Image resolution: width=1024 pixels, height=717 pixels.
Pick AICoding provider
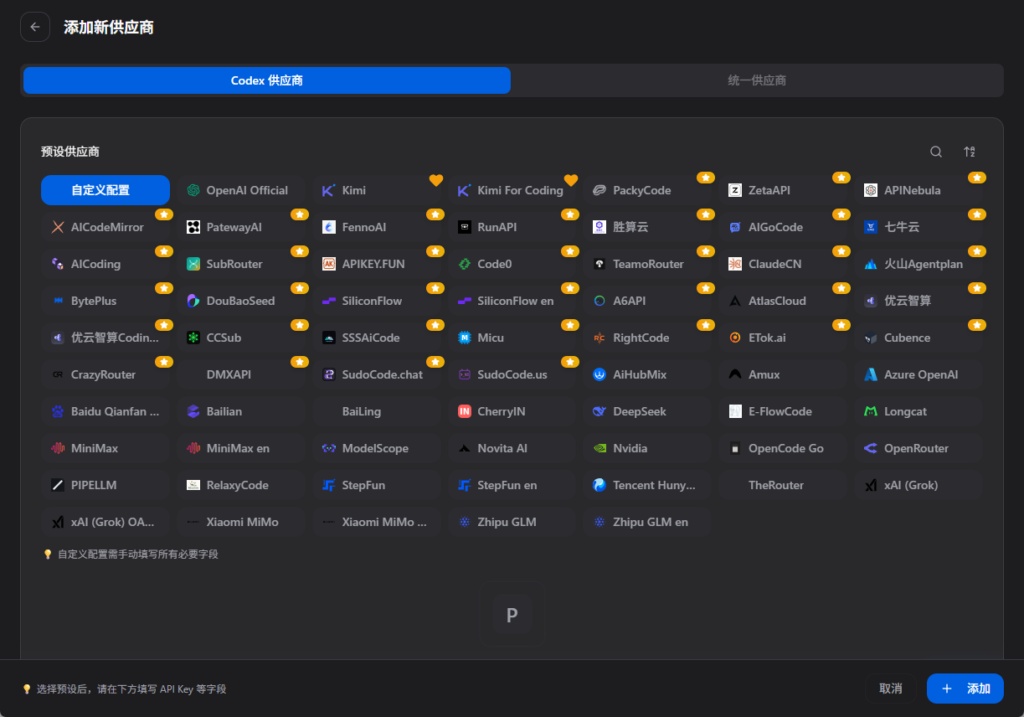105,264
